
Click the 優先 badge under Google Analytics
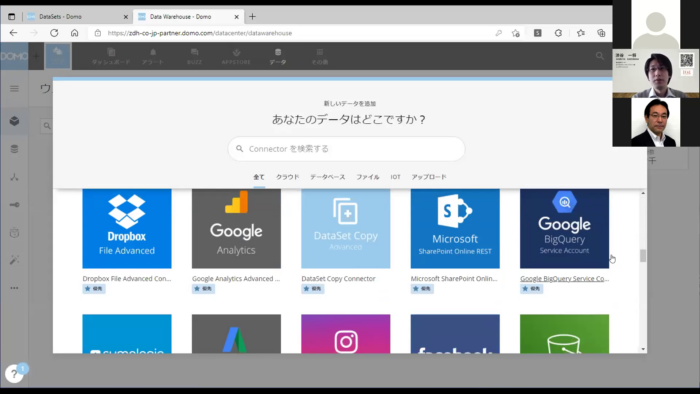click(x=203, y=289)
